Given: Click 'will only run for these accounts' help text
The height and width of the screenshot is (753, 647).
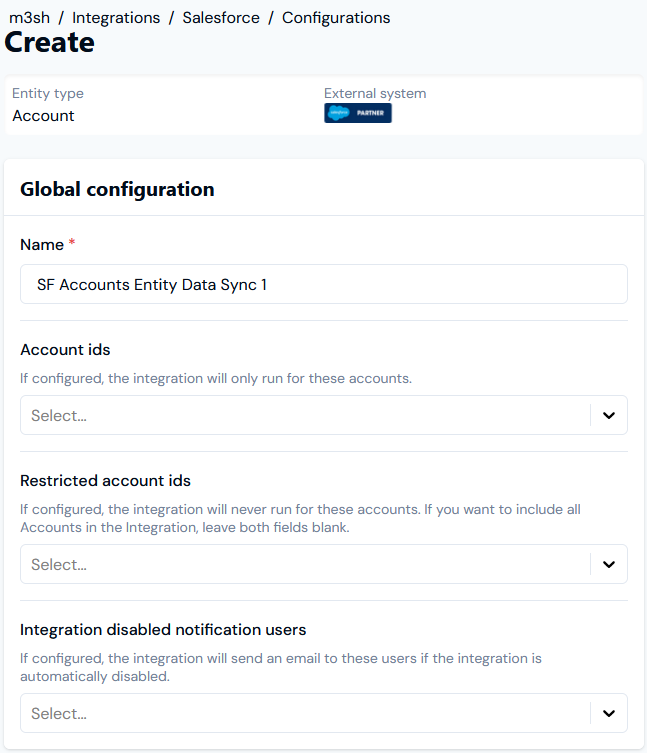Looking at the screenshot, I should 216,378.
